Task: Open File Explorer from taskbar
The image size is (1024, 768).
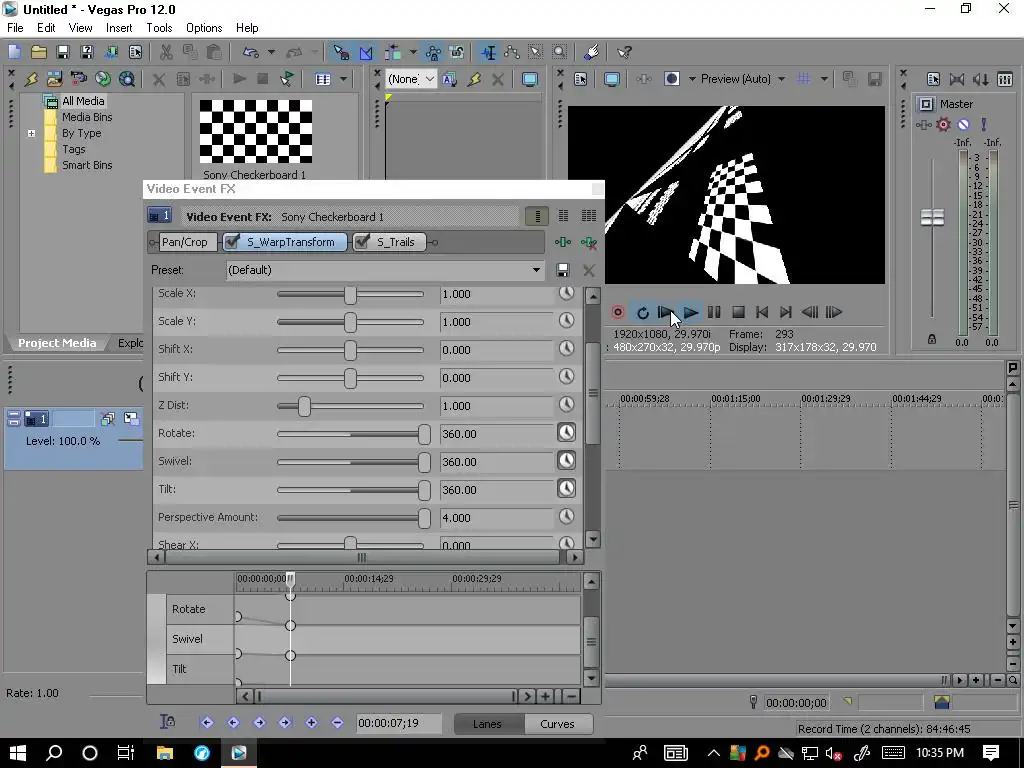Action: pos(165,752)
